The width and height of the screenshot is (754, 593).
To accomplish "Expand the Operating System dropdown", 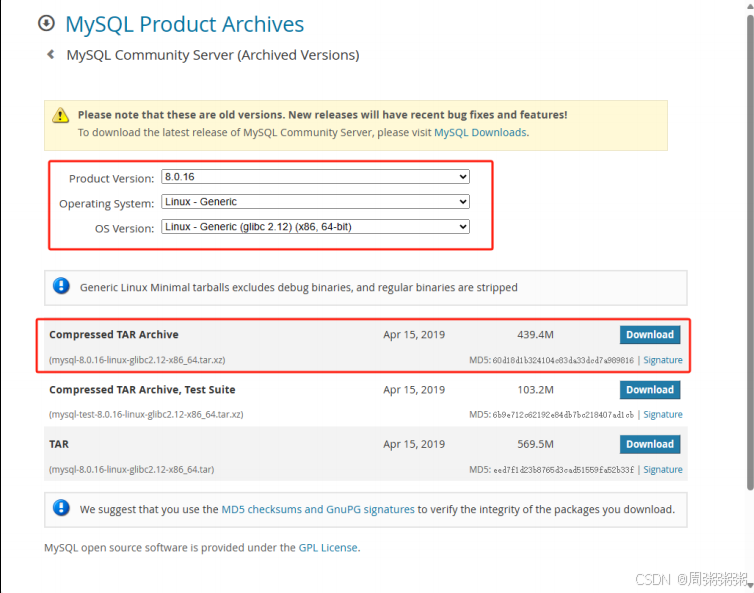I will (315, 202).
